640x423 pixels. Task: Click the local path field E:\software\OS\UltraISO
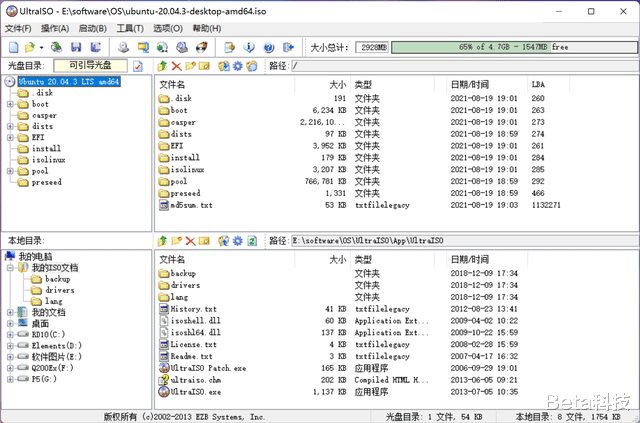464,241
